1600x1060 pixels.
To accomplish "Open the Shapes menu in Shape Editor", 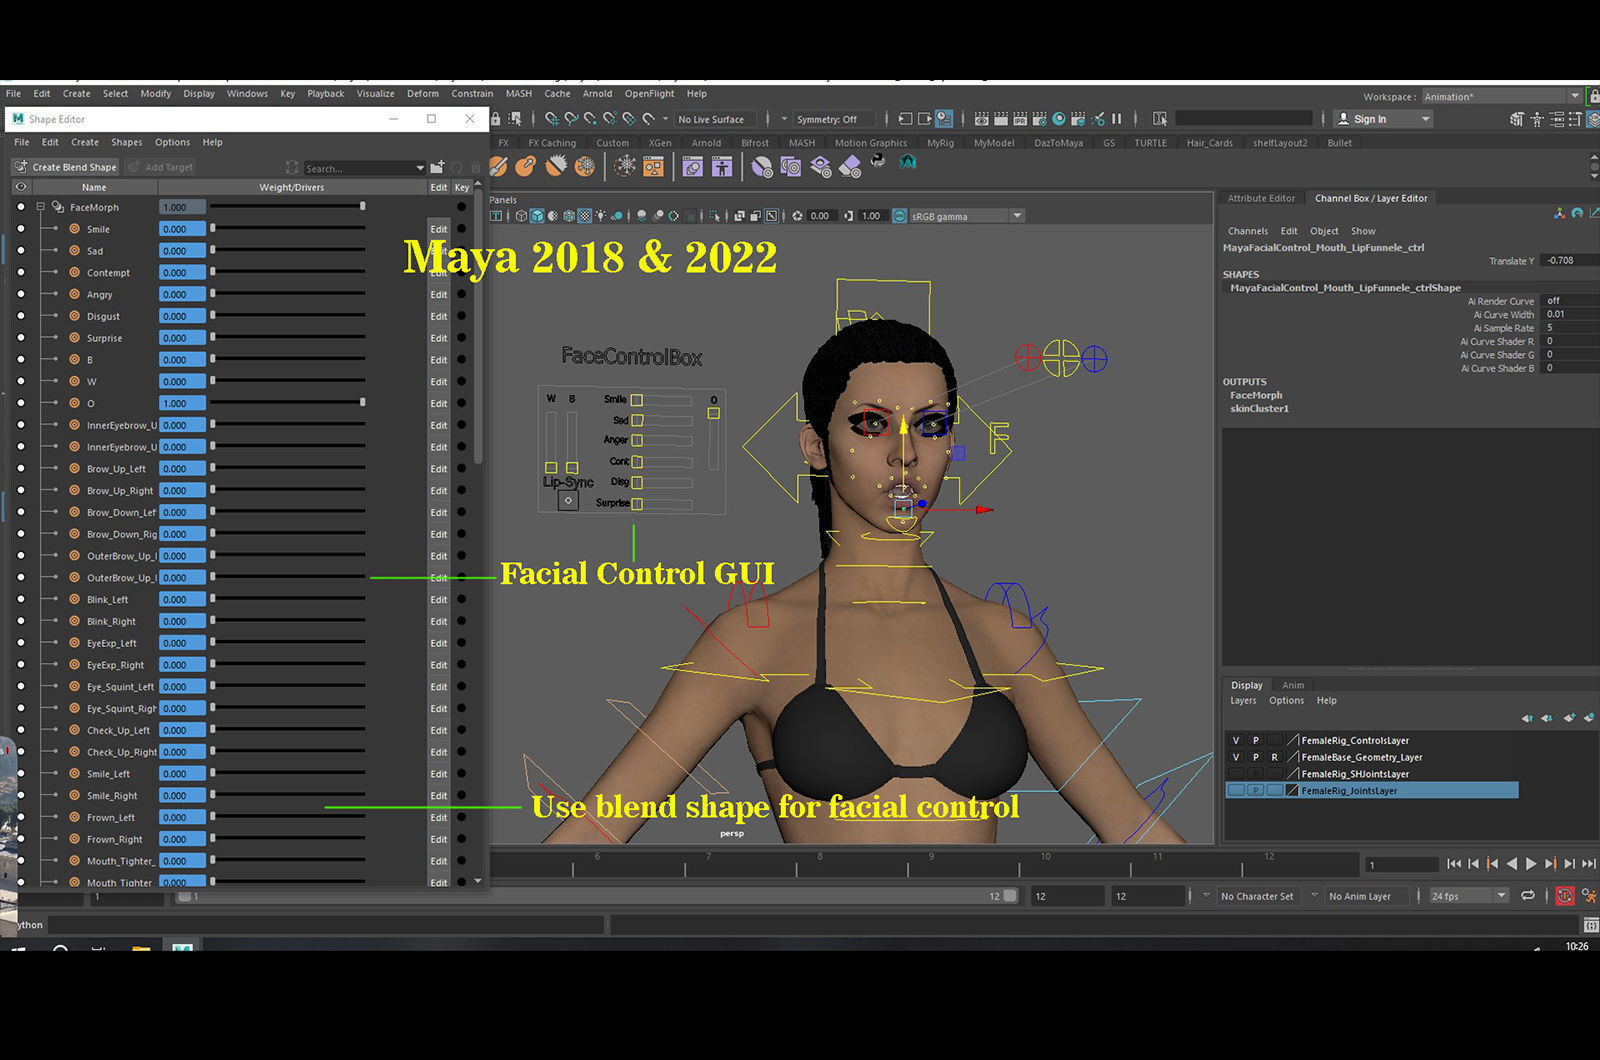I will (126, 142).
